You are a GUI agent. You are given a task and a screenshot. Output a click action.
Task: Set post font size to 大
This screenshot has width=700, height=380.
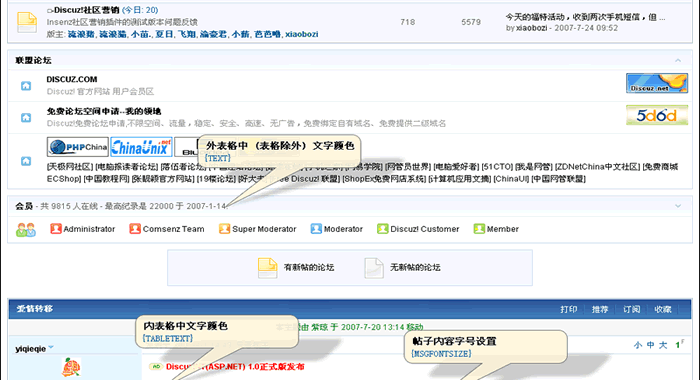[x=663, y=345]
